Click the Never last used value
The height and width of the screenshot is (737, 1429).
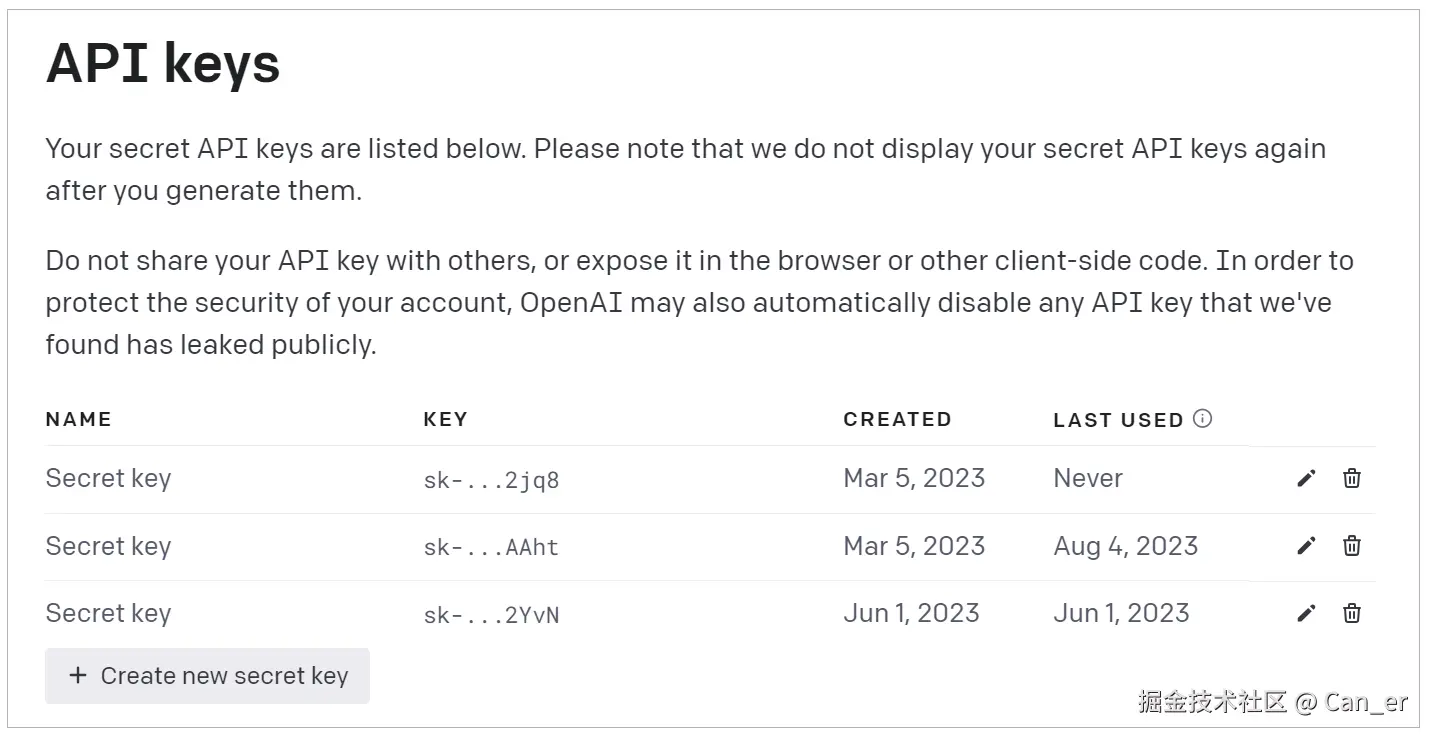tap(1088, 478)
